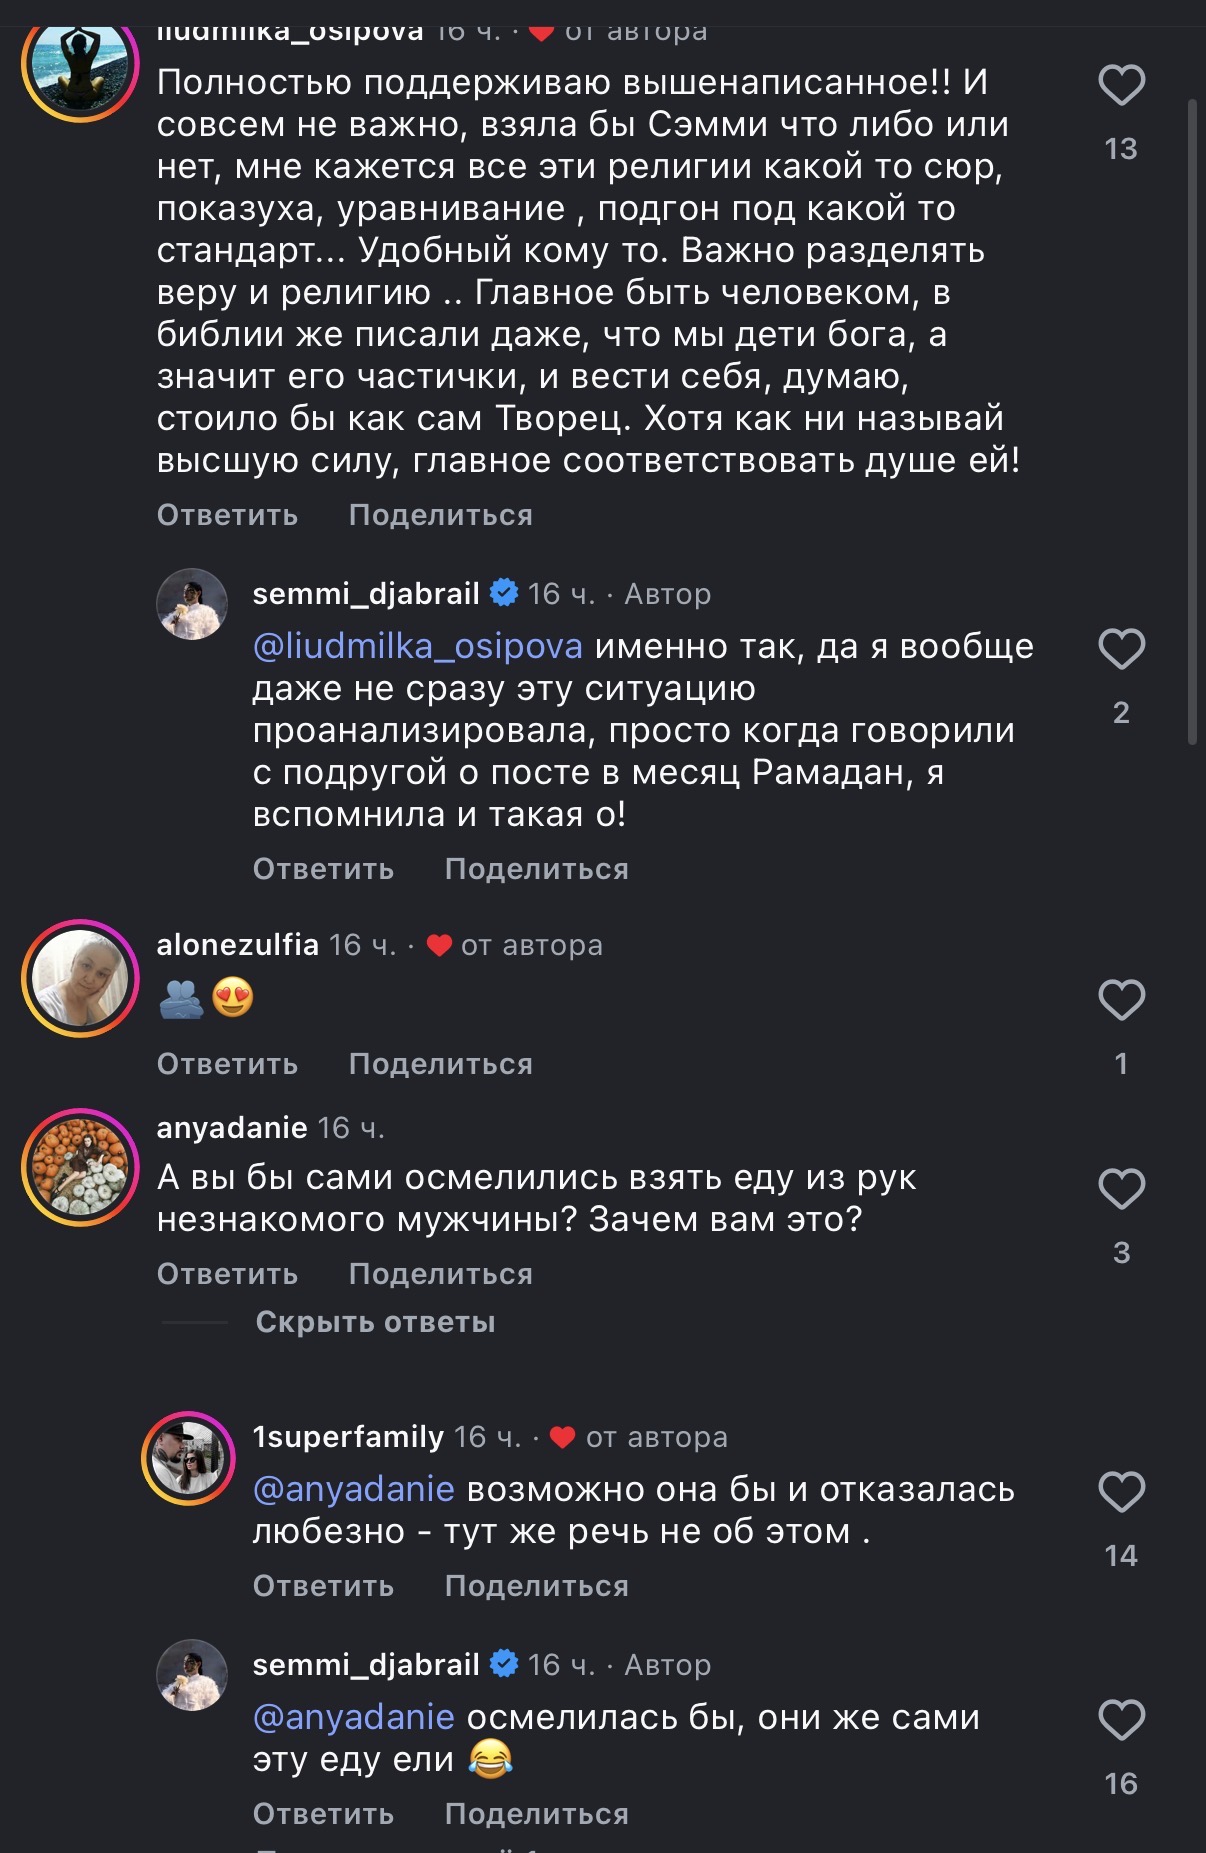Open anyadanie's pumpkin avatar
The width and height of the screenshot is (1206, 1853).
tap(80, 1167)
